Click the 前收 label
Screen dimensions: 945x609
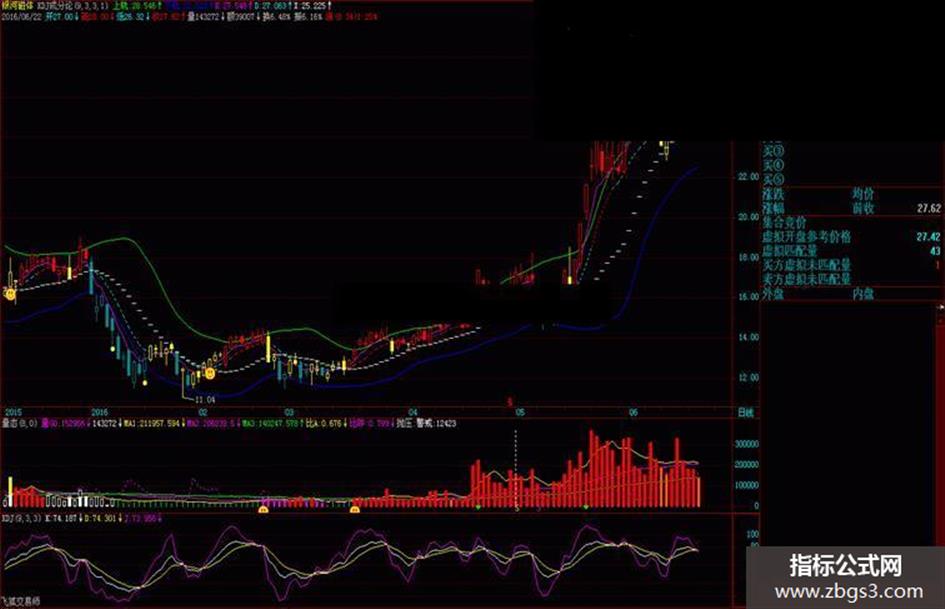click(863, 208)
